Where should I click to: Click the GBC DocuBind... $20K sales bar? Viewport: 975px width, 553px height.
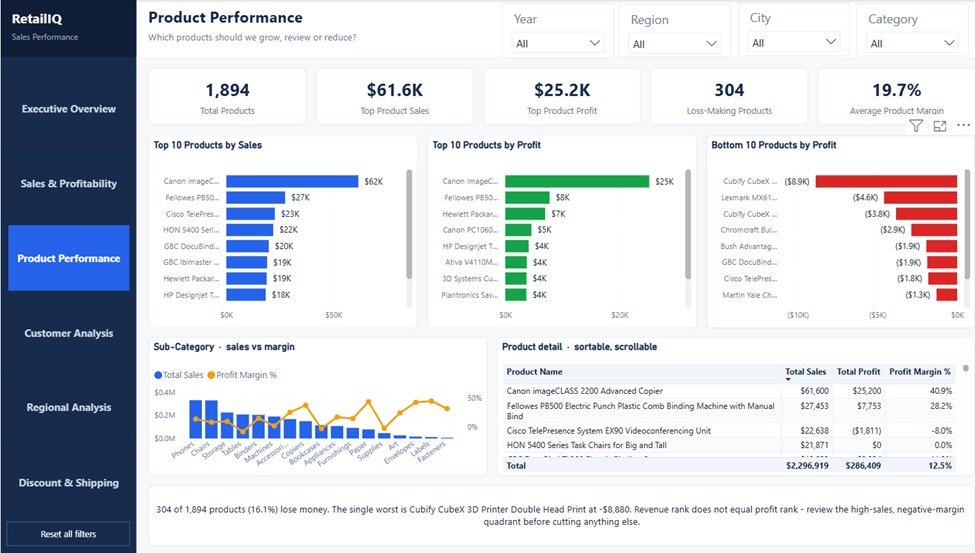coord(247,246)
